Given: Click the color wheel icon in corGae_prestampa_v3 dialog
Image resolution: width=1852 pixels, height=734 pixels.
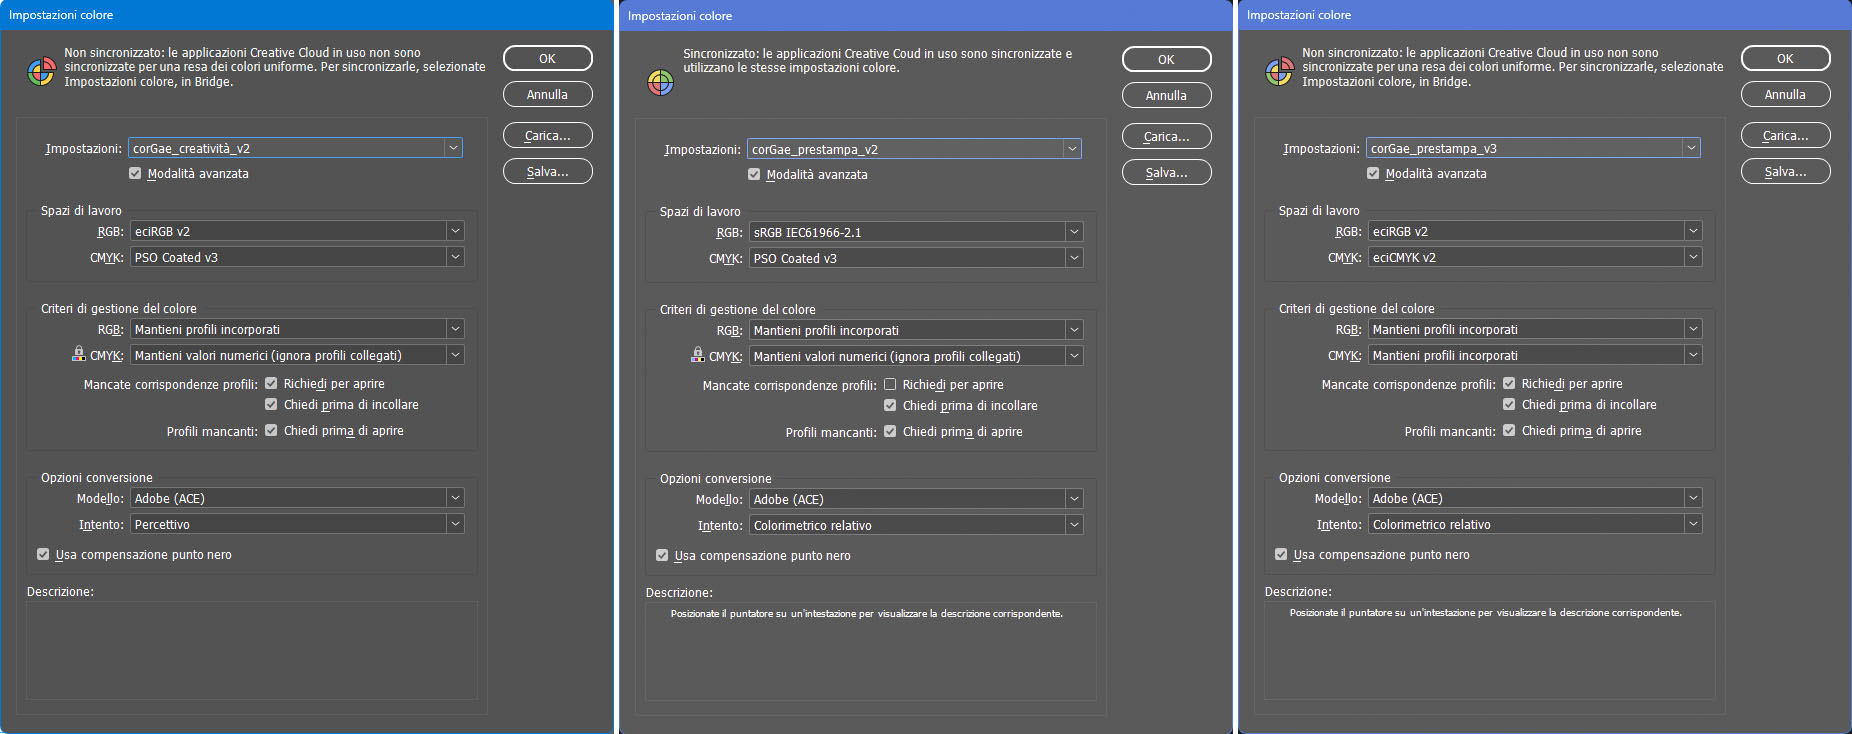Looking at the screenshot, I should pyautogui.click(x=1279, y=72).
